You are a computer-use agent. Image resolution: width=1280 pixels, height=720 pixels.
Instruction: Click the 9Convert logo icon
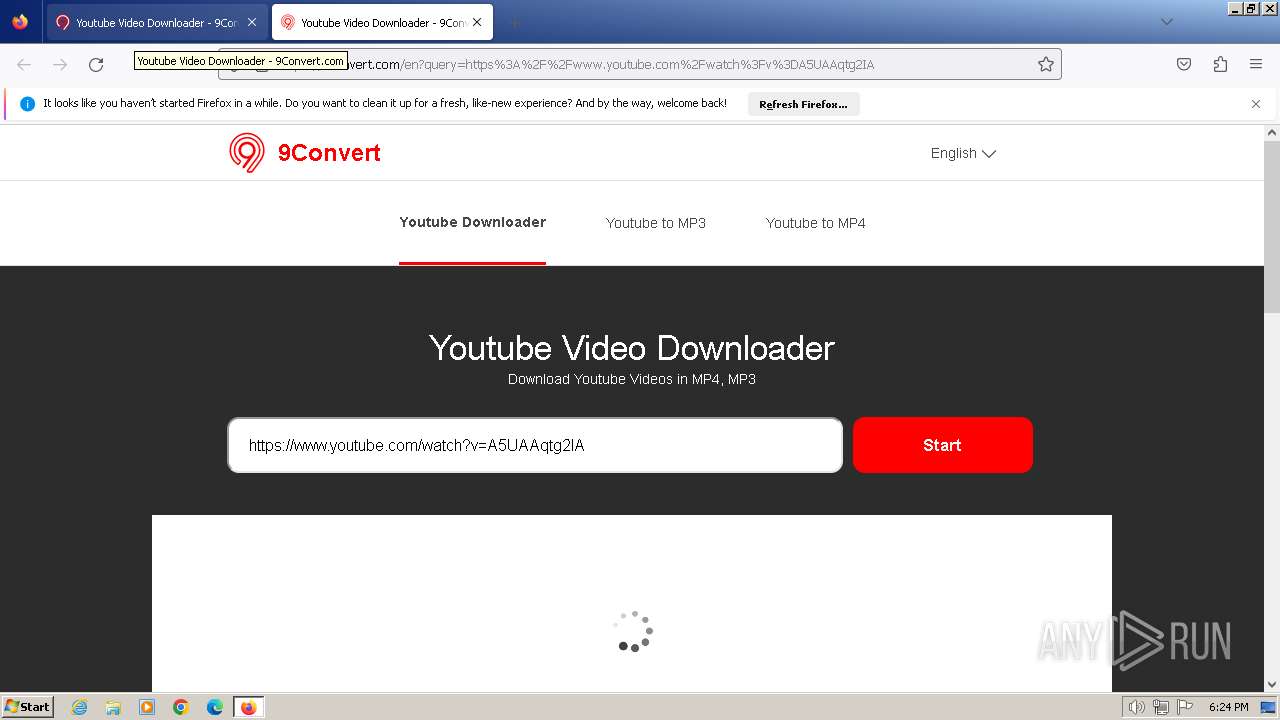(247, 153)
